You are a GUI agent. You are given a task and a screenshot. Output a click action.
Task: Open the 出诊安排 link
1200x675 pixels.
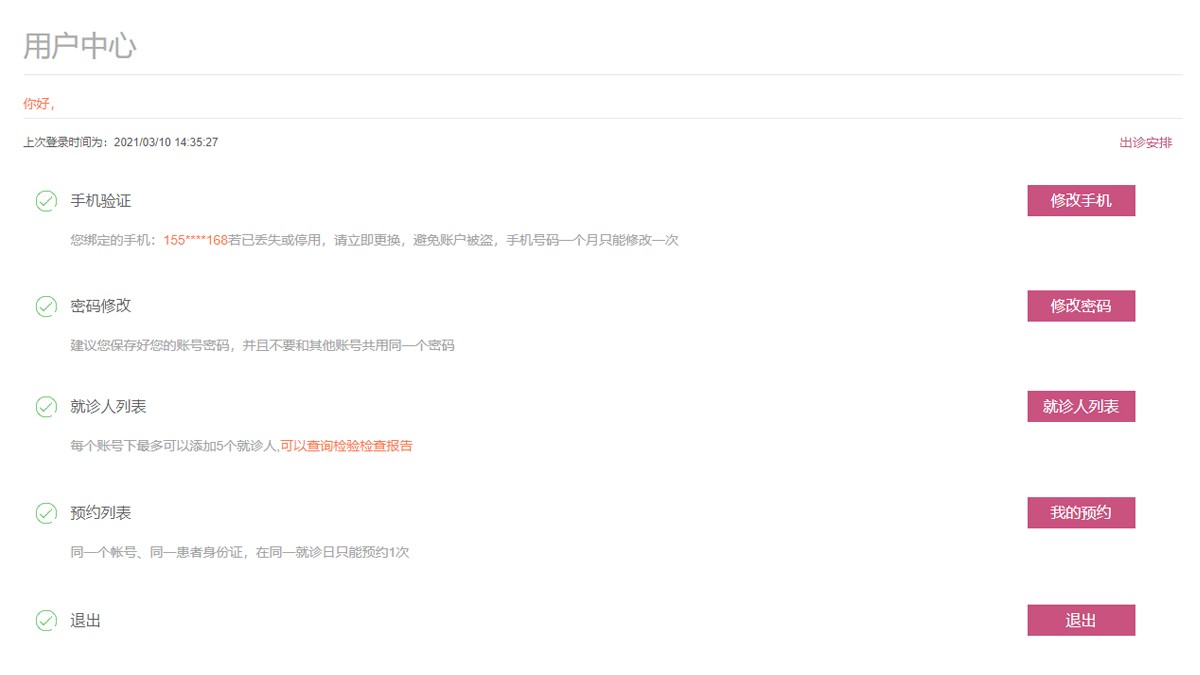1145,143
